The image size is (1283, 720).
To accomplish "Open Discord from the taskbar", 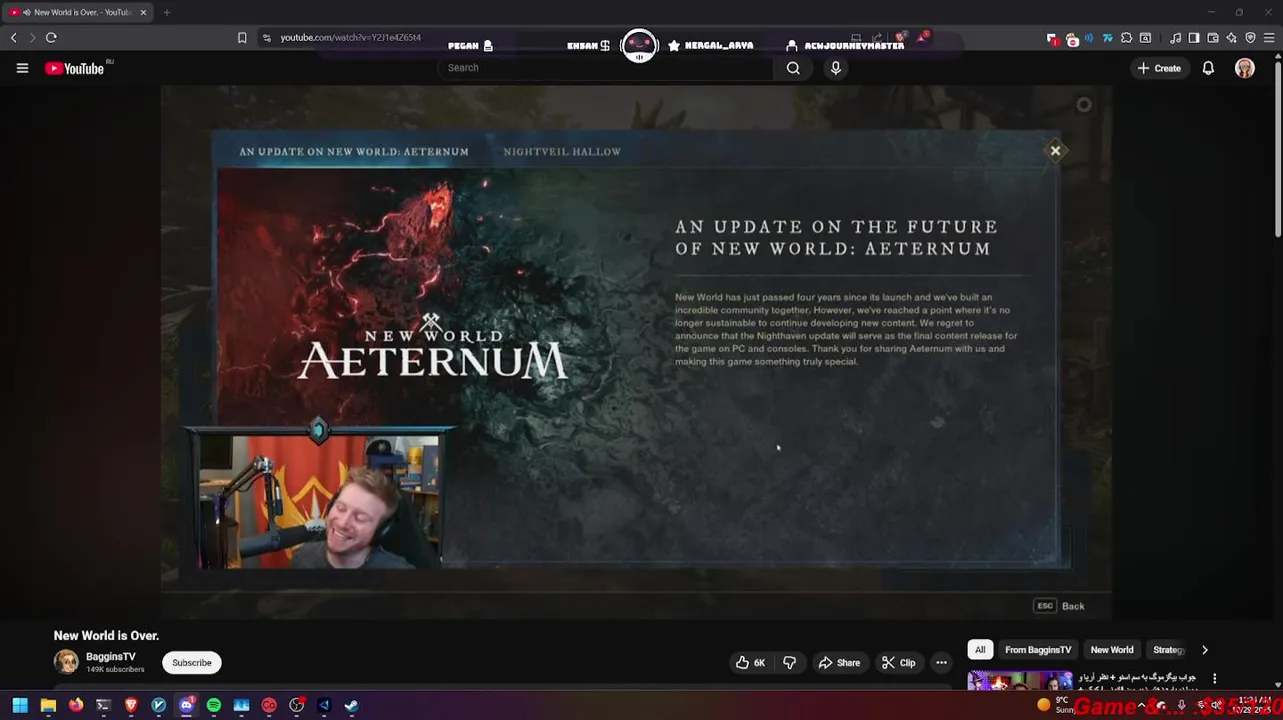I will coord(186,705).
